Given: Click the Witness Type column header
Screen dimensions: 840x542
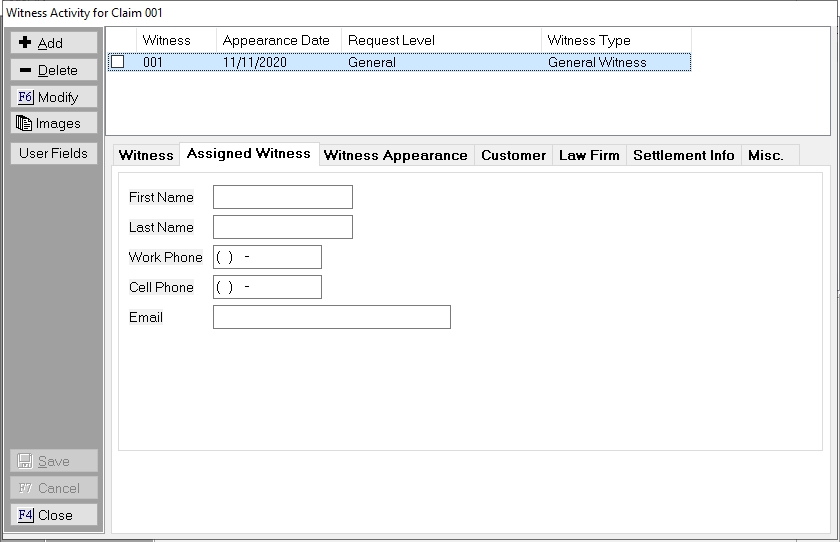Looking at the screenshot, I should (614, 40).
